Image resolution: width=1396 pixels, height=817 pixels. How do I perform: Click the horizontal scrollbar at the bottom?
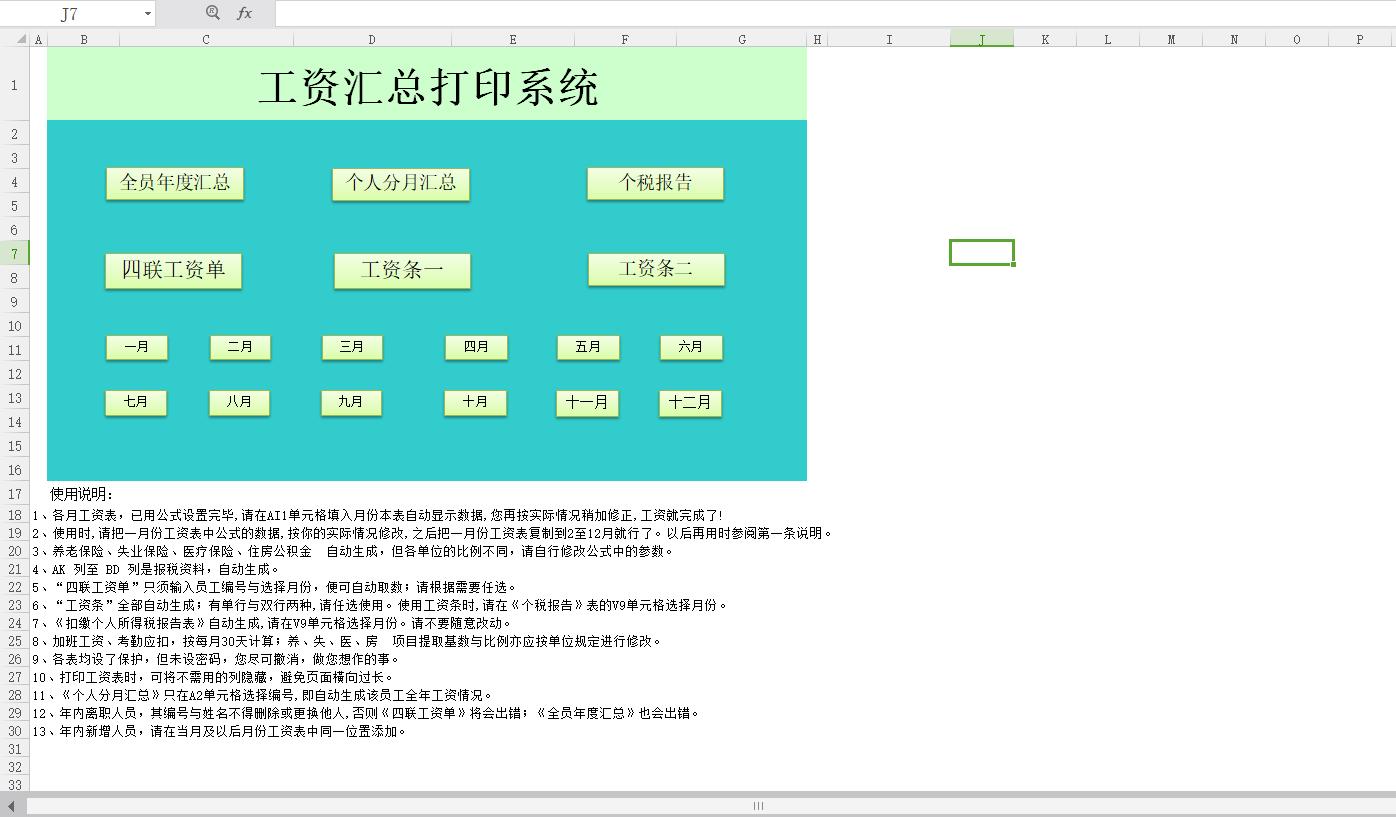coord(757,806)
